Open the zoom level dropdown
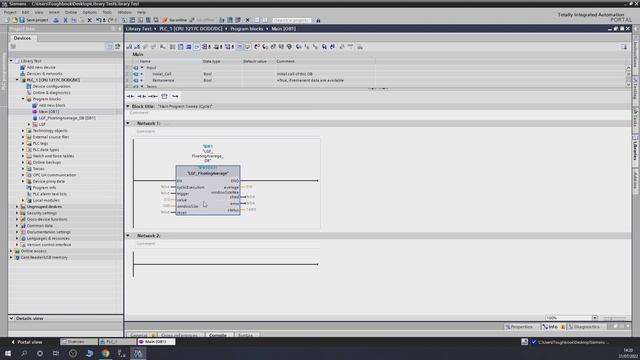Viewport: 640px width, 360px height. point(595,318)
